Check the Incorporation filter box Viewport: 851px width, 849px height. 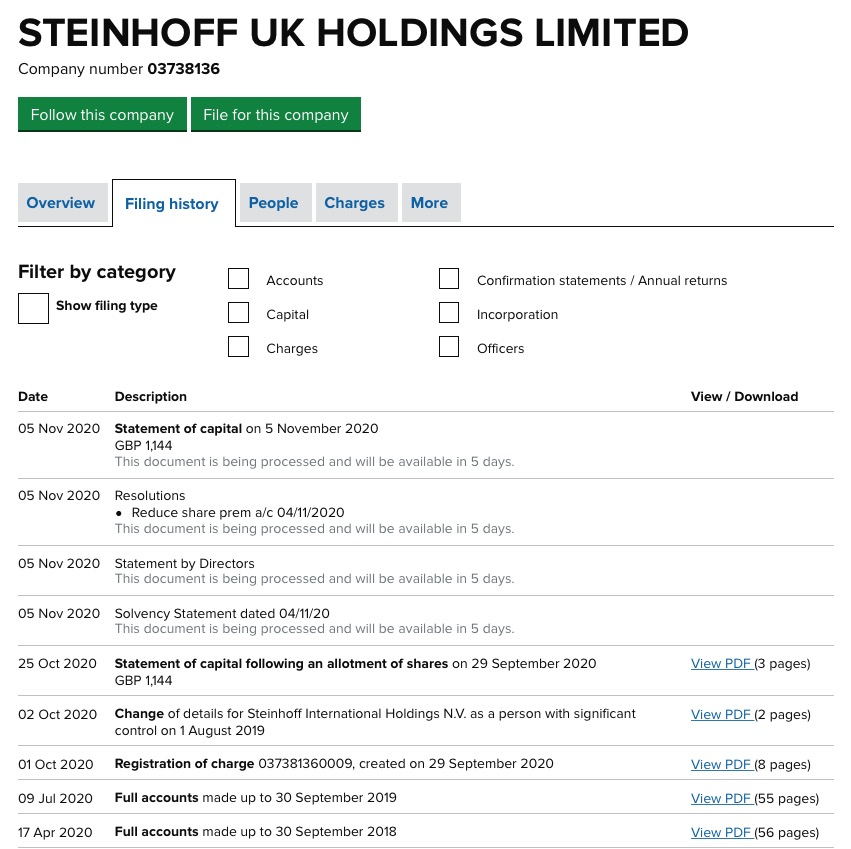(449, 313)
